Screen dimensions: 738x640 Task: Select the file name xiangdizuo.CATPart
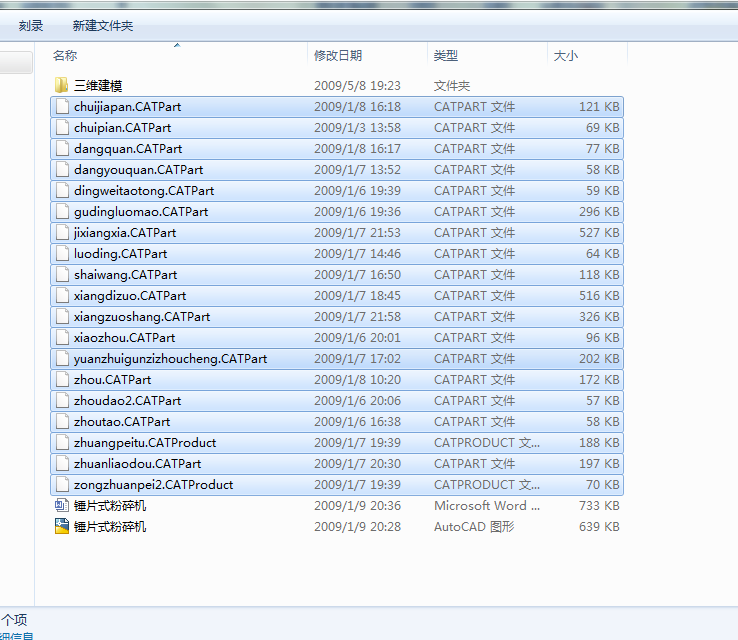click(x=130, y=296)
